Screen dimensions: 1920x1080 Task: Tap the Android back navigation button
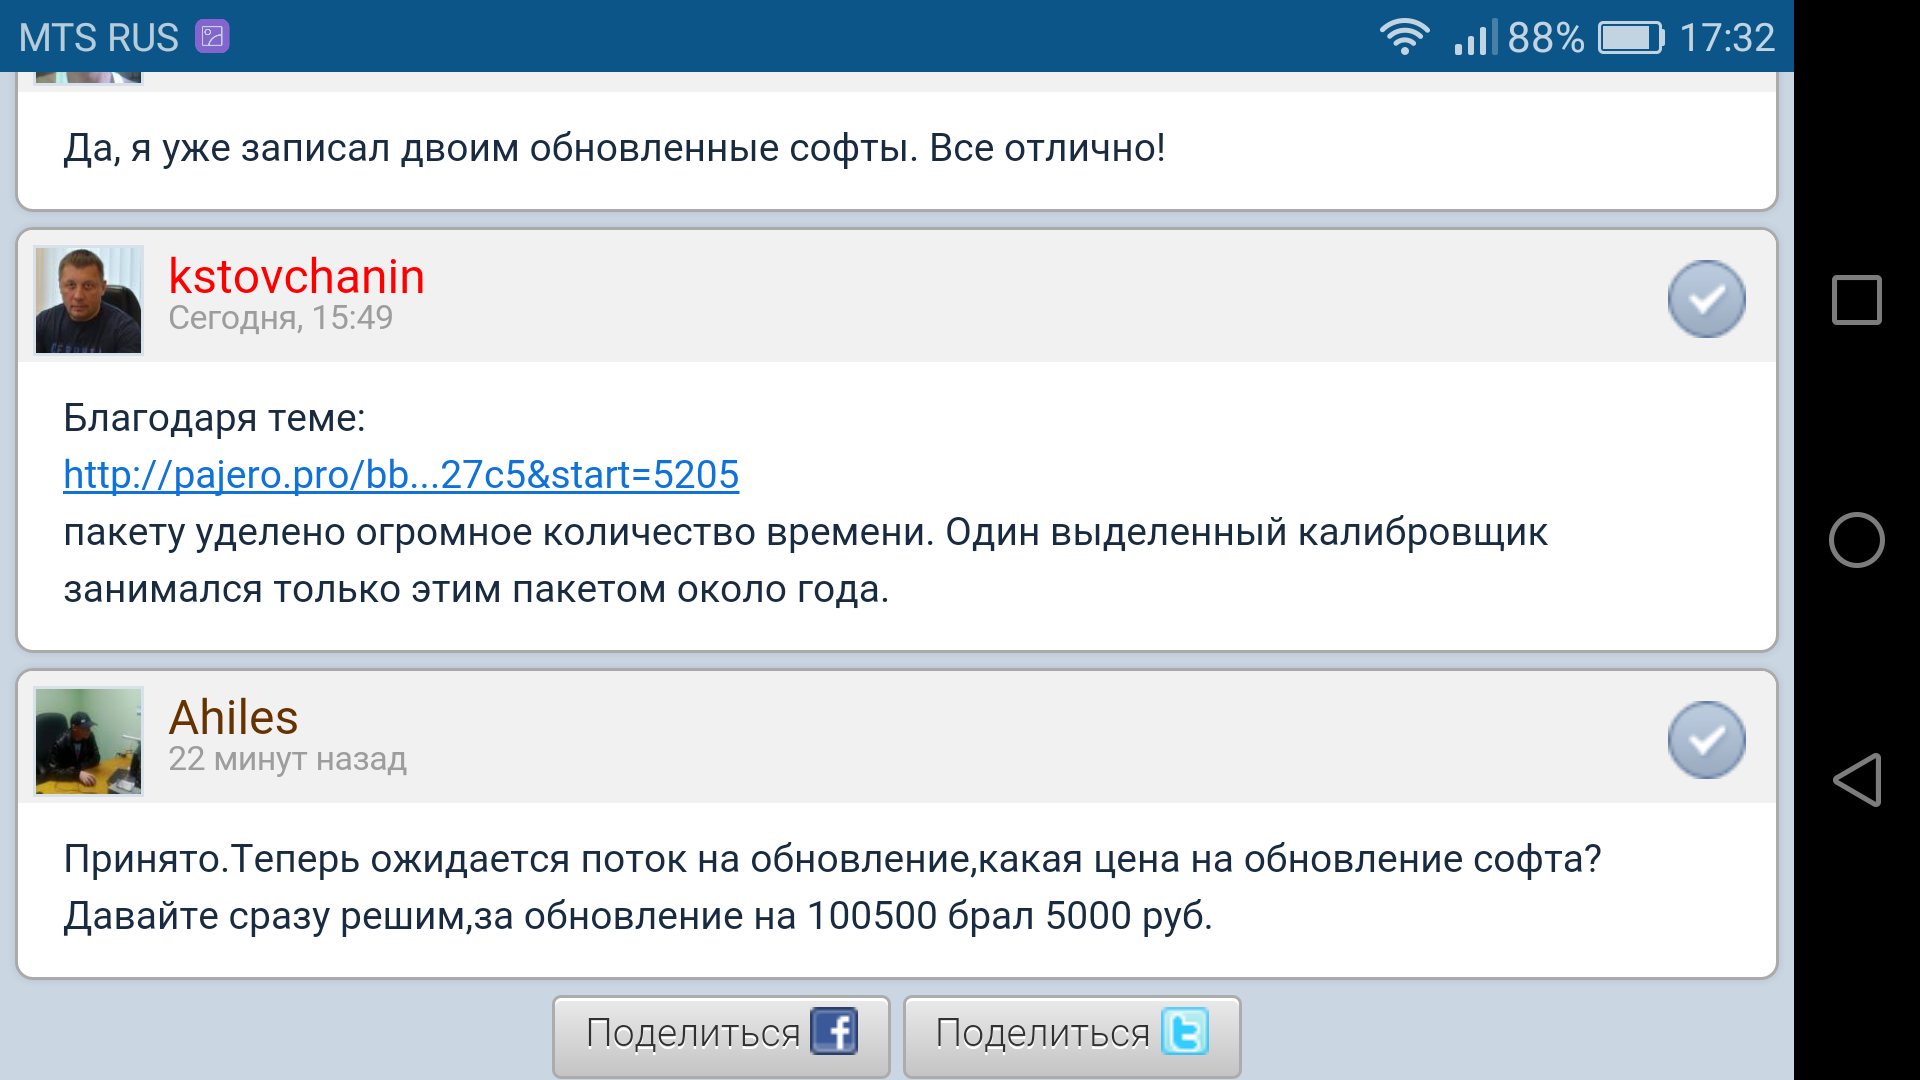1857,780
